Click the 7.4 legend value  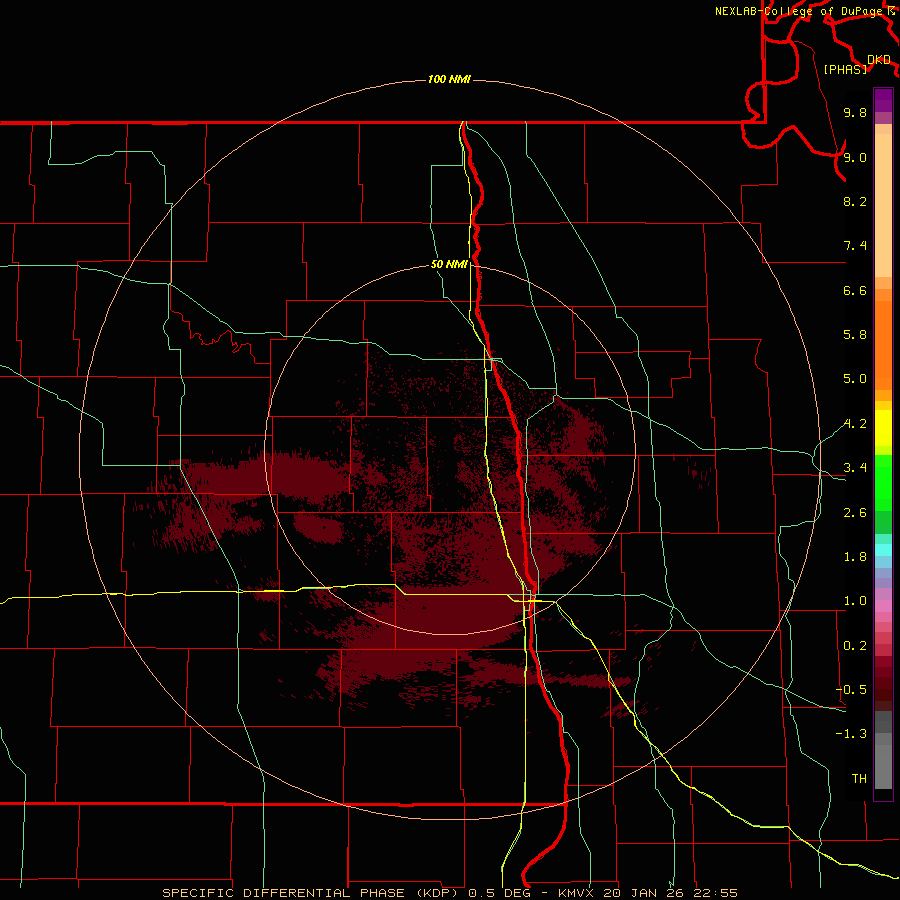tap(855, 246)
